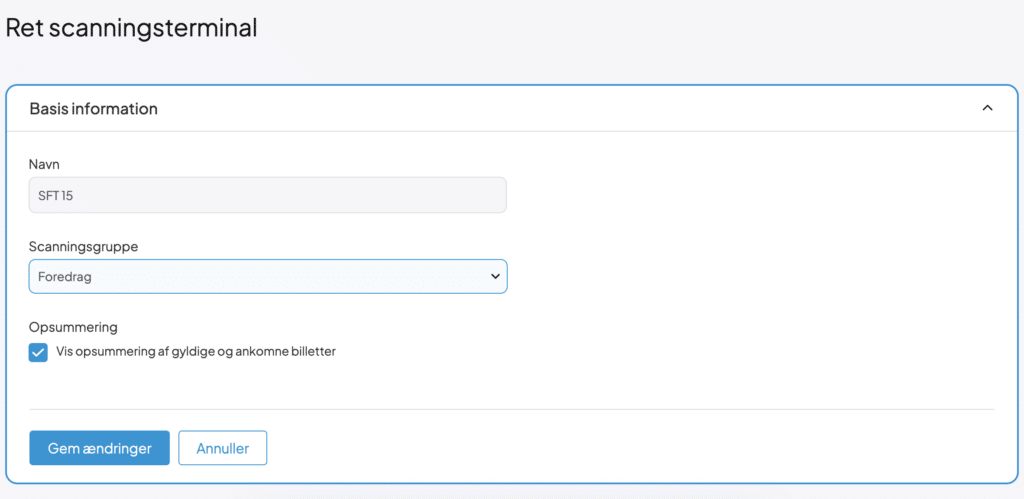Click the checkbox label about gyldige billetter
The image size is (1024, 499).
click(195, 352)
